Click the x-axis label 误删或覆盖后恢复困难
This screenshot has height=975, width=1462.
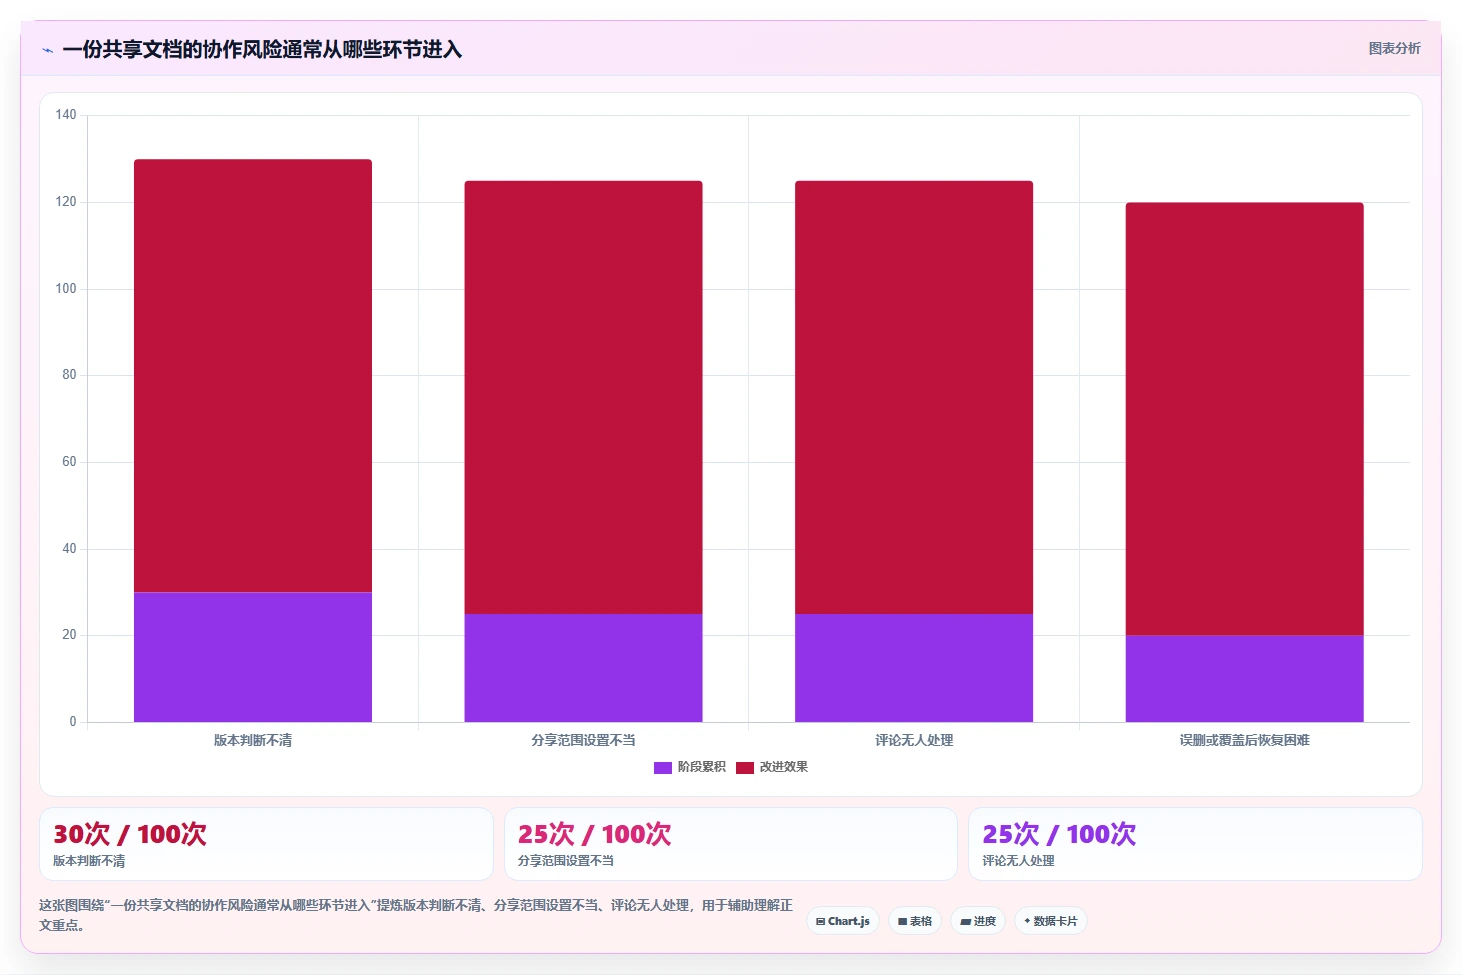point(1244,741)
